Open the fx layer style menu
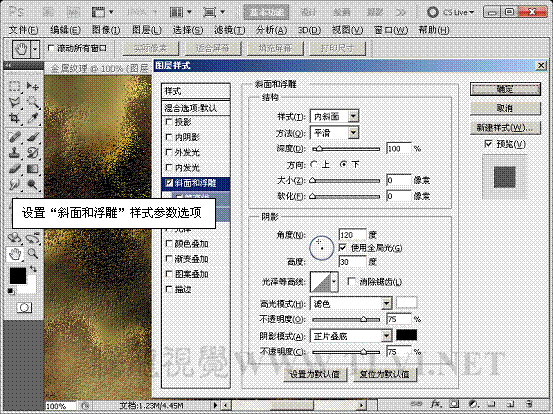The width and height of the screenshot is (553, 414). tap(436, 404)
